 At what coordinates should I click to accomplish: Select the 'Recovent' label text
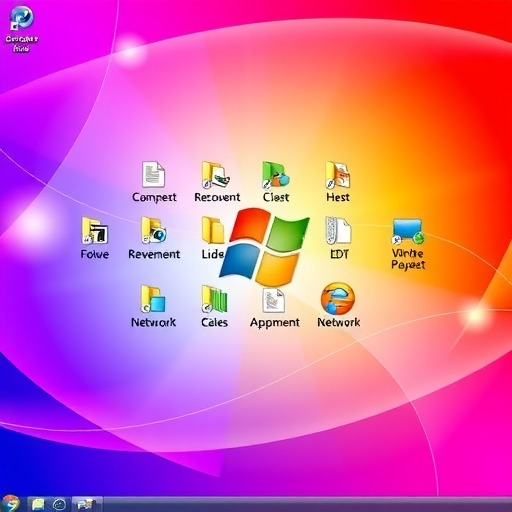(217, 197)
